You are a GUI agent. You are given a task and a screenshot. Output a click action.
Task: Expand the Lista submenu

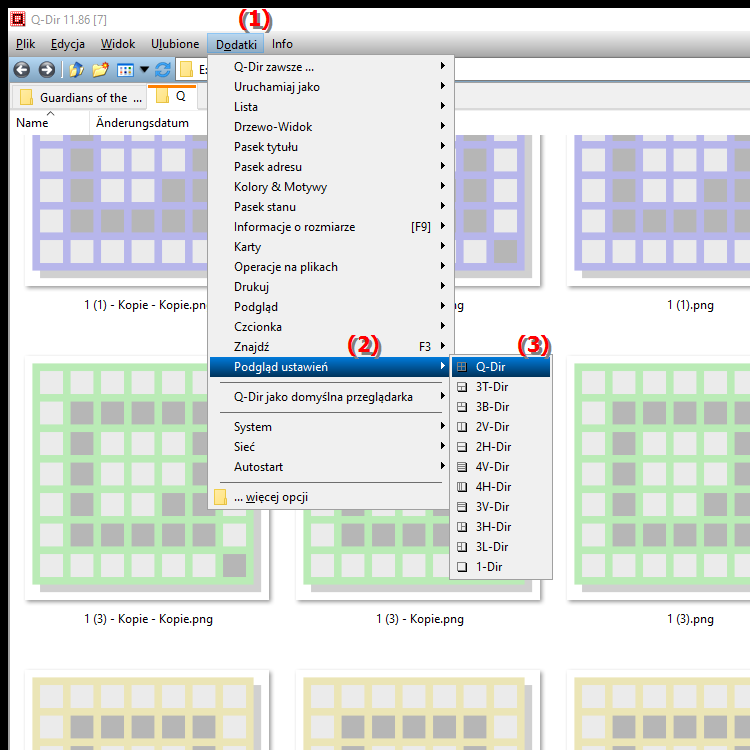tap(331, 107)
